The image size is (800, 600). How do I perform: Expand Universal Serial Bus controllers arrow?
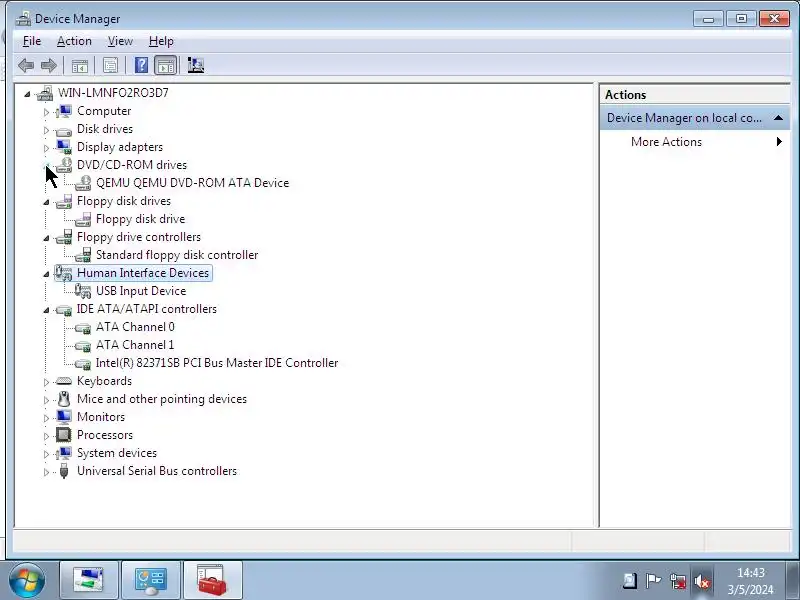[x=46, y=472]
